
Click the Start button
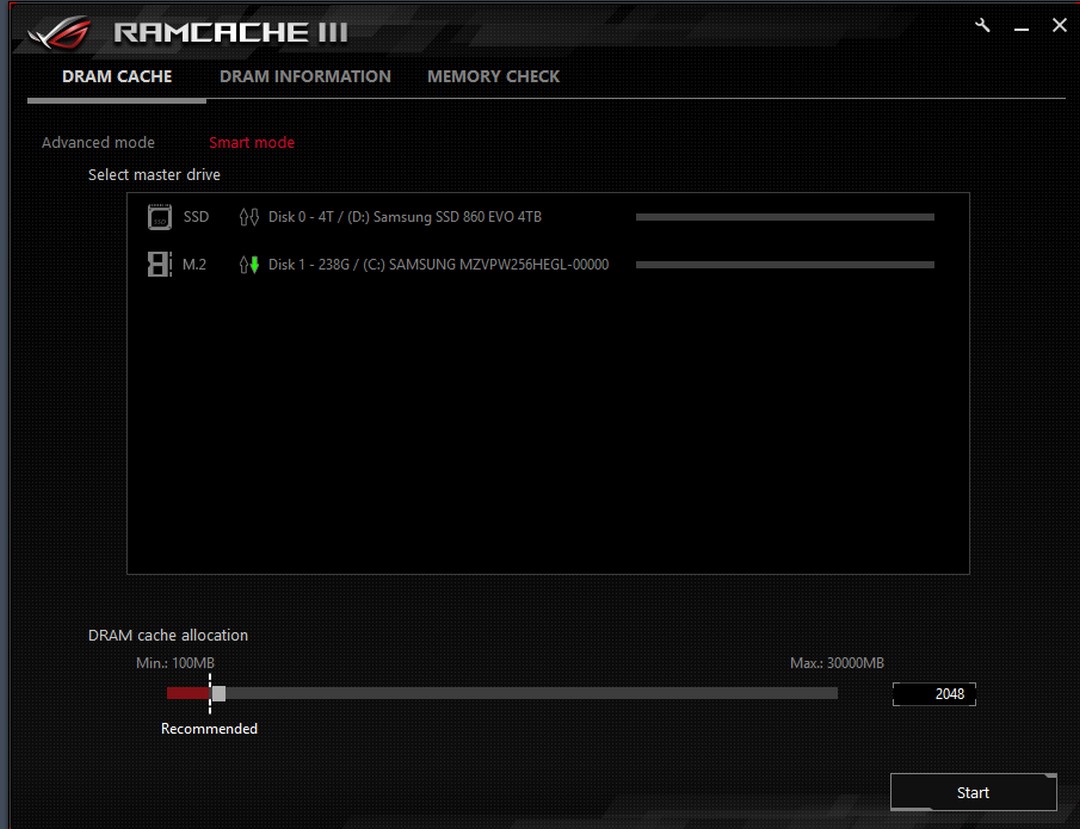tap(973, 793)
